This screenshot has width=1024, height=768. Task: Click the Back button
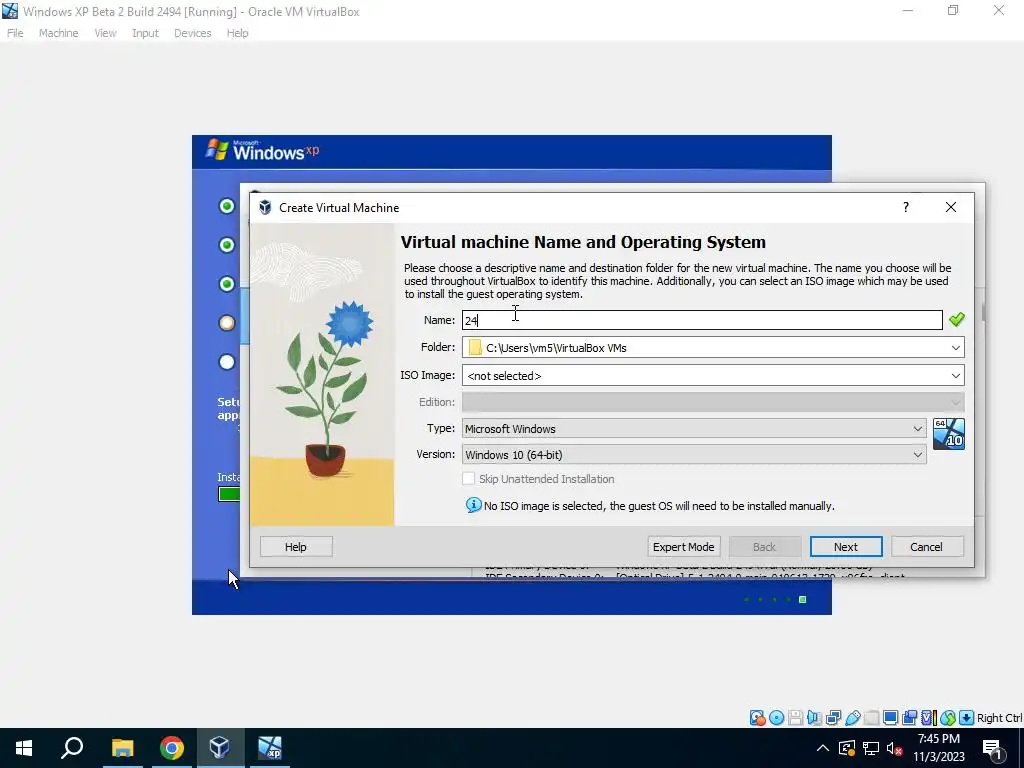765,547
